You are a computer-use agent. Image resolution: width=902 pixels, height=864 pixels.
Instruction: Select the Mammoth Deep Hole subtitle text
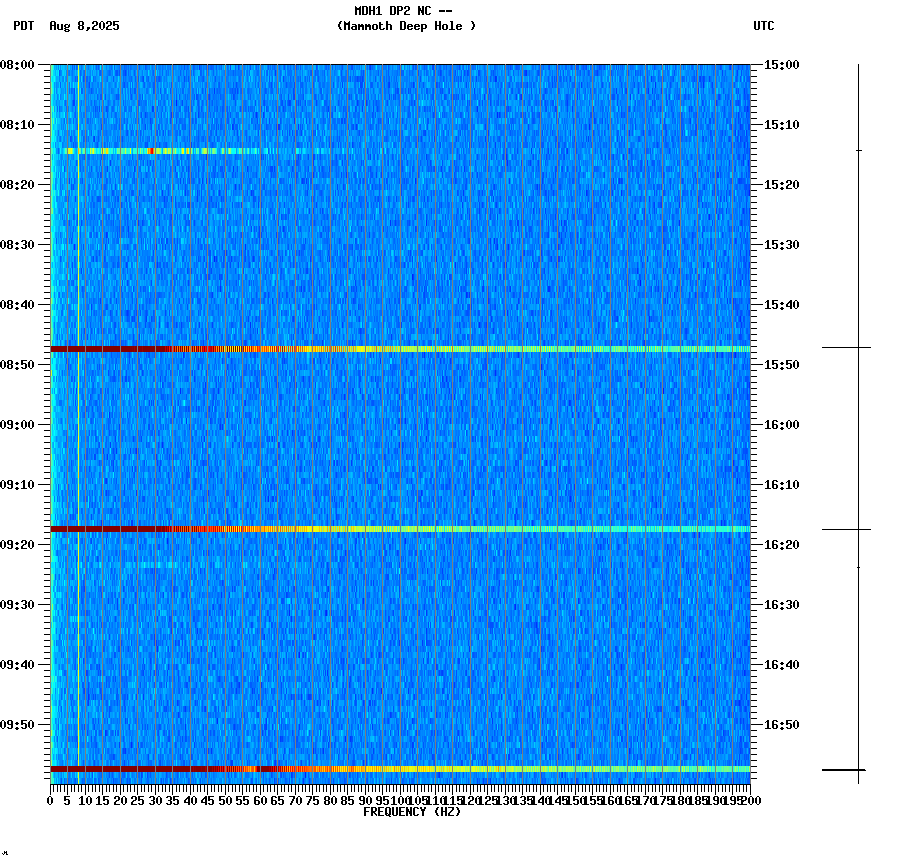tap(405, 27)
